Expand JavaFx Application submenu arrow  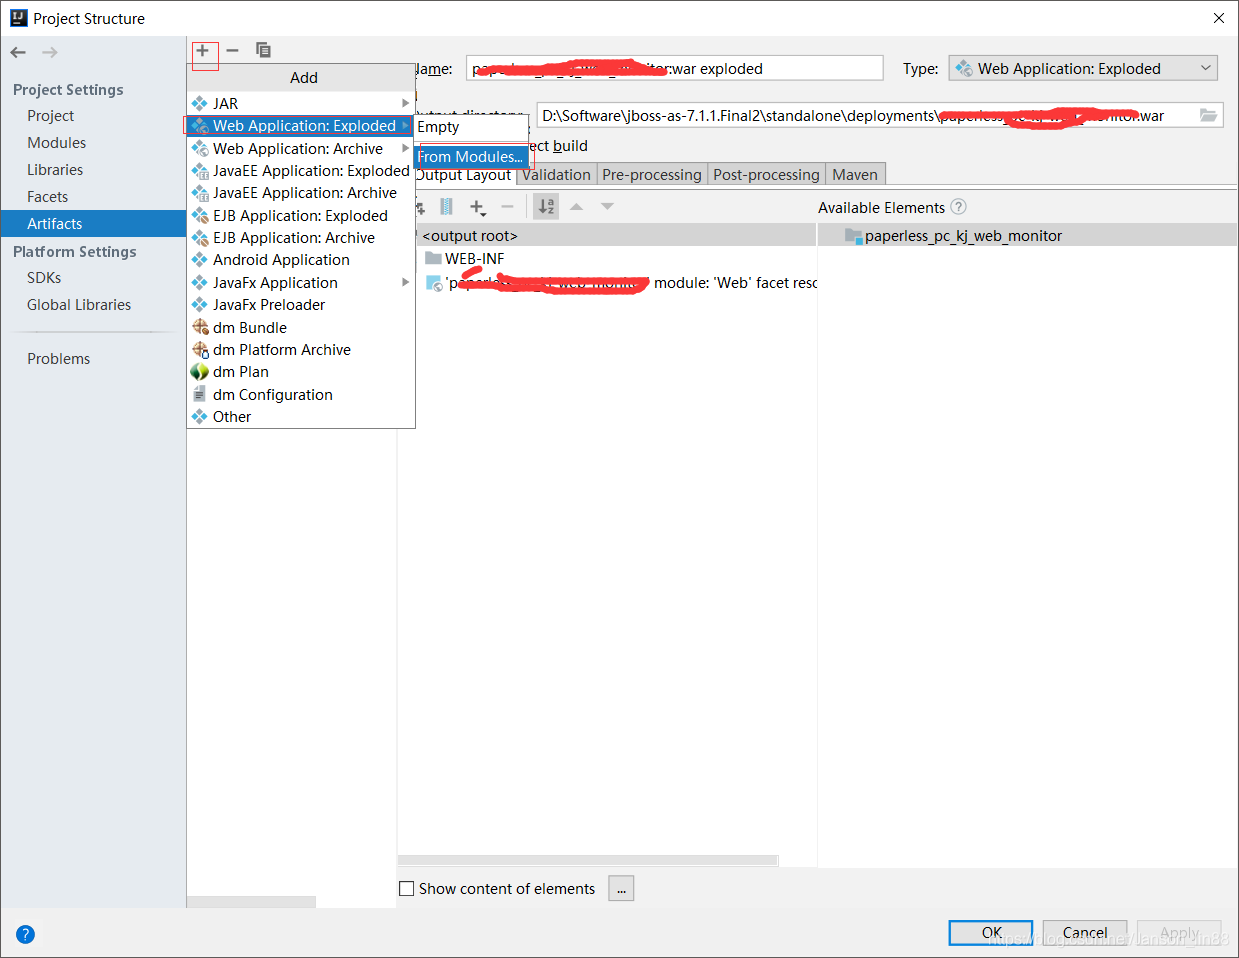[x=405, y=282]
